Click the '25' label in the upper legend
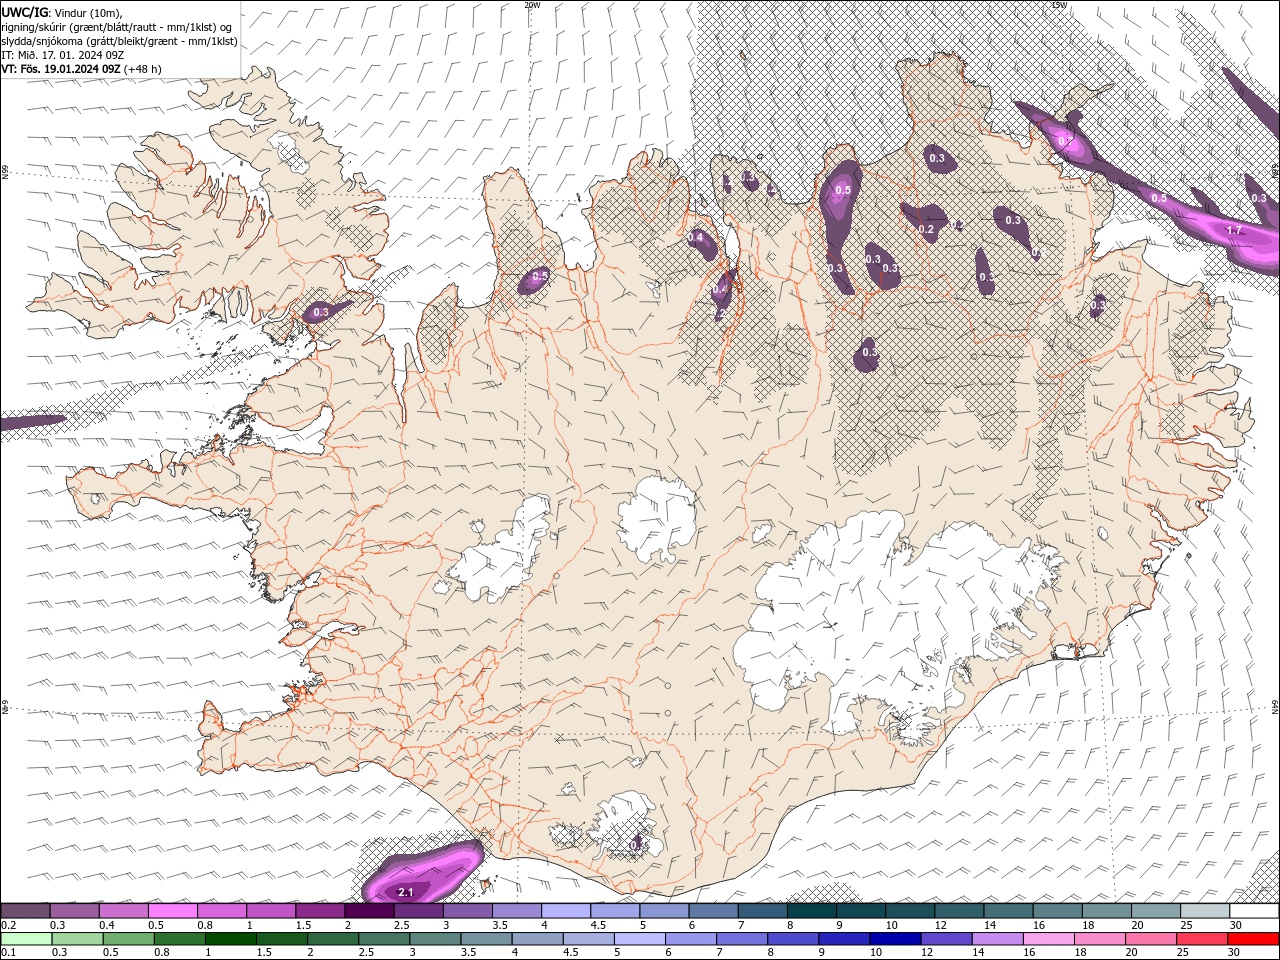 point(1187,925)
